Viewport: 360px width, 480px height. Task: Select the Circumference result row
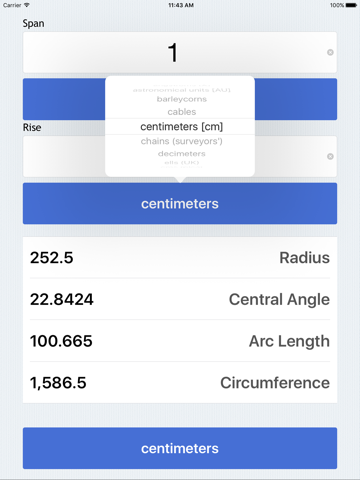(180, 382)
